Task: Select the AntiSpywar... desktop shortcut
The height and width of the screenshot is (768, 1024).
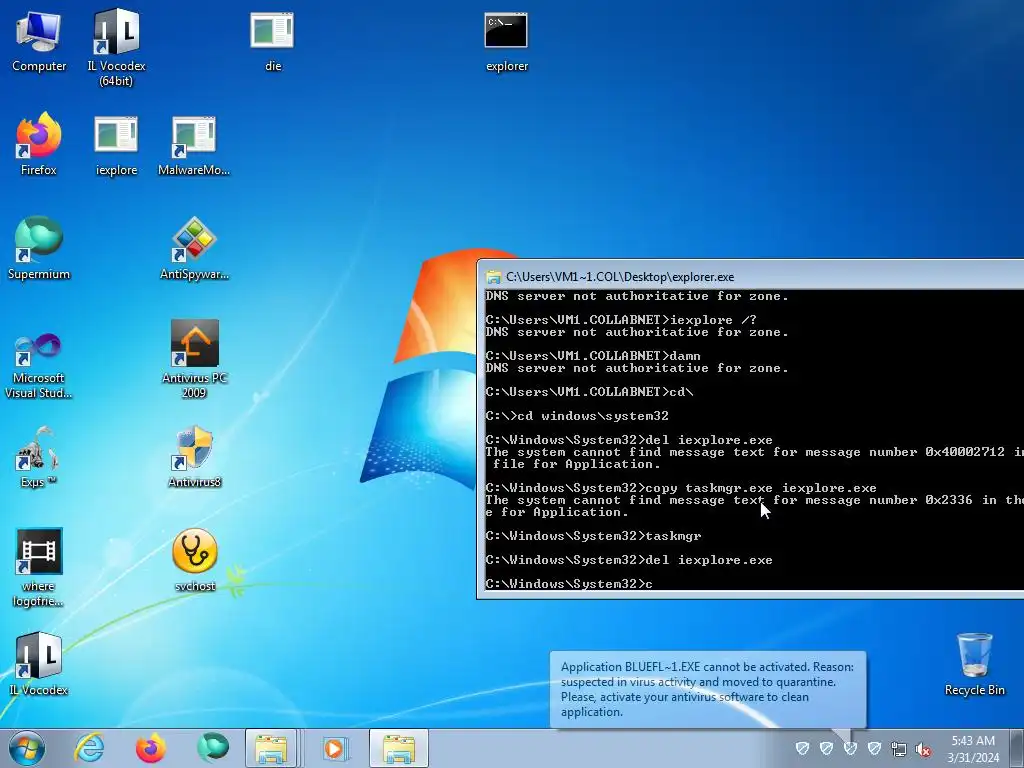Action: point(194,248)
